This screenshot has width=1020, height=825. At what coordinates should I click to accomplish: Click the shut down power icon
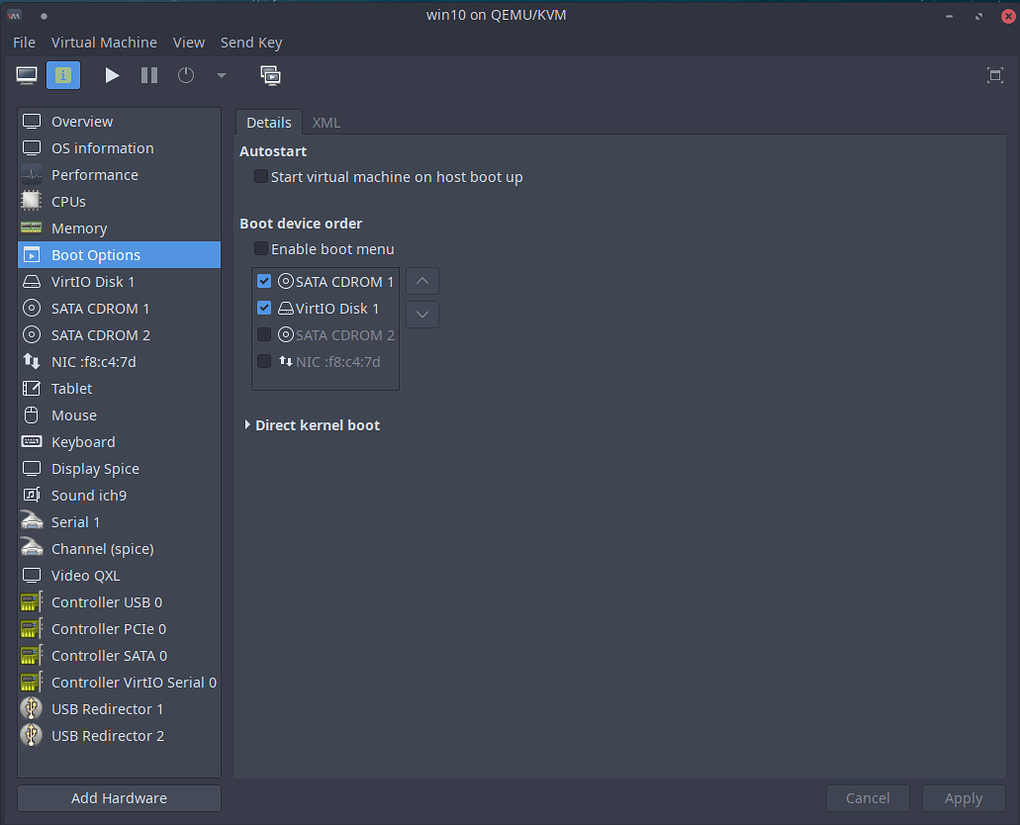click(x=186, y=75)
